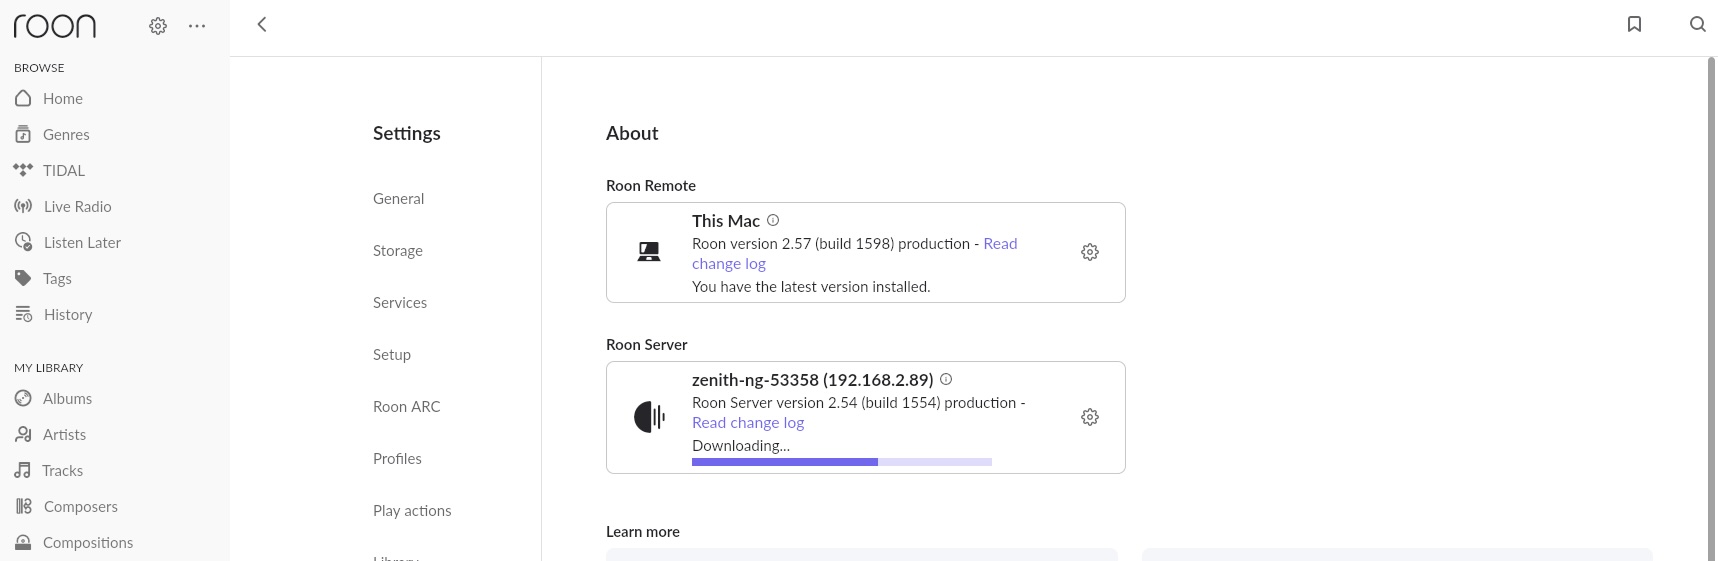Screen dimensions: 1718x561
Task: Click info icon beside This Mac
Action: pyautogui.click(x=773, y=220)
